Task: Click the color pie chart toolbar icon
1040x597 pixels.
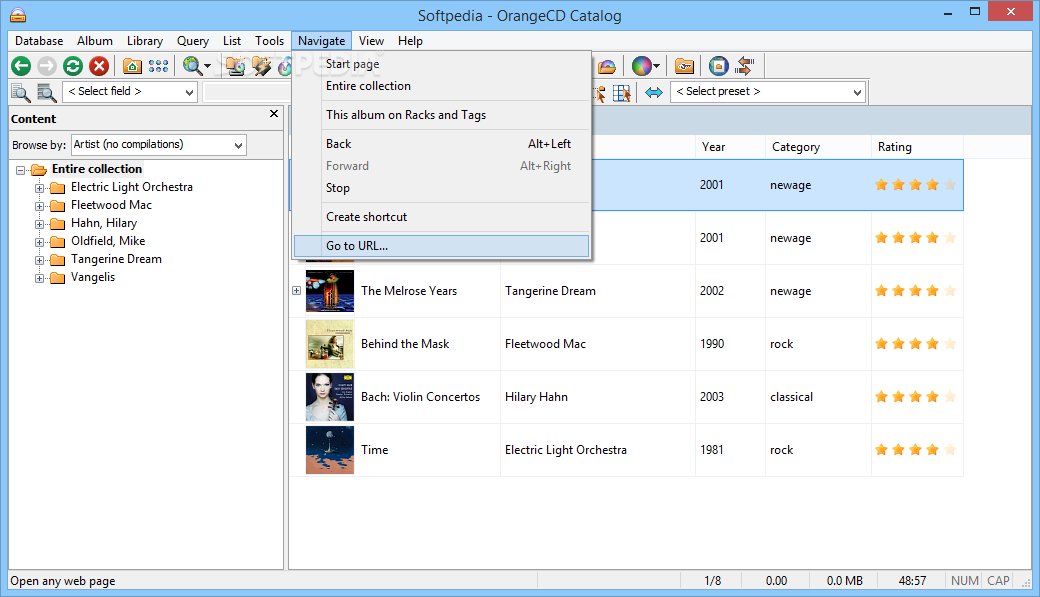Action: (x=641, y=66)
